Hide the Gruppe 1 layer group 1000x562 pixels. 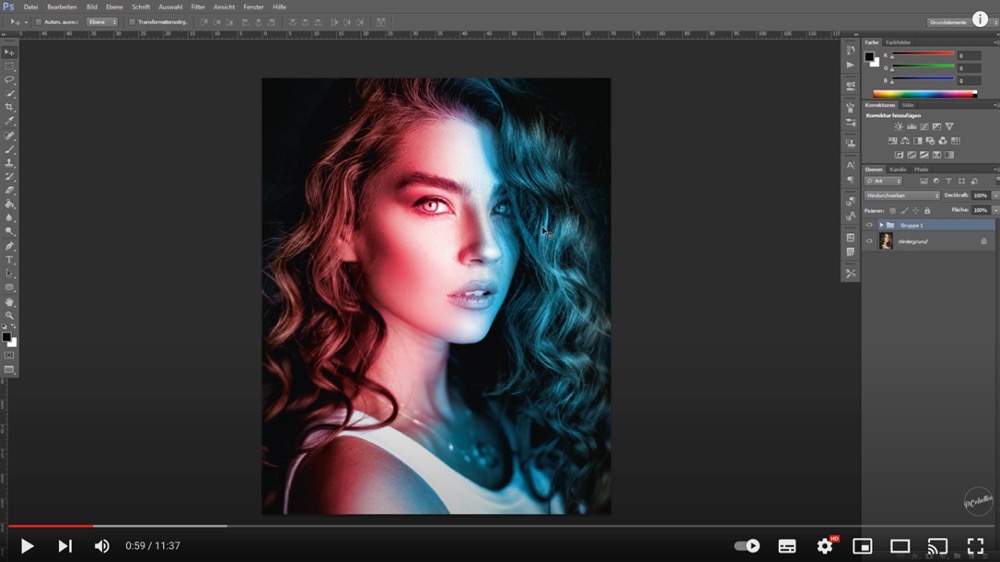(x=869, y=226)
